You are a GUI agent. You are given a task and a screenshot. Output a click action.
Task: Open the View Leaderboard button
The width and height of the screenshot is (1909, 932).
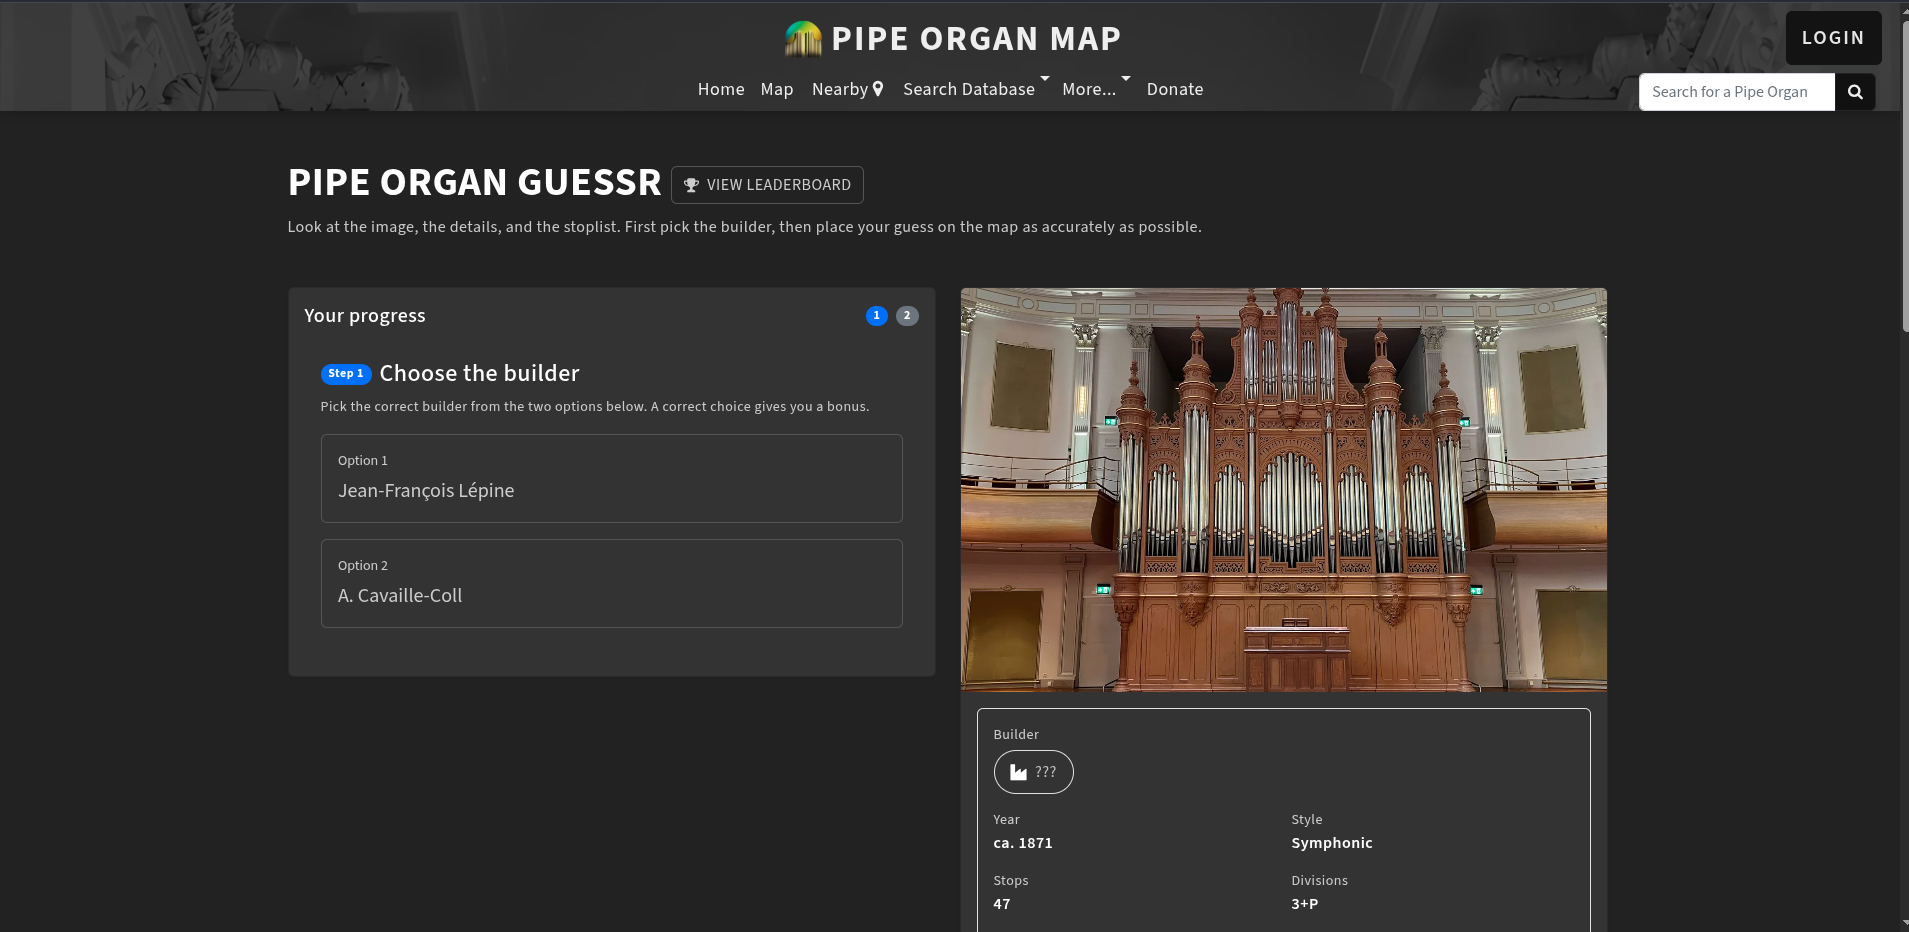tap(767, 185)
